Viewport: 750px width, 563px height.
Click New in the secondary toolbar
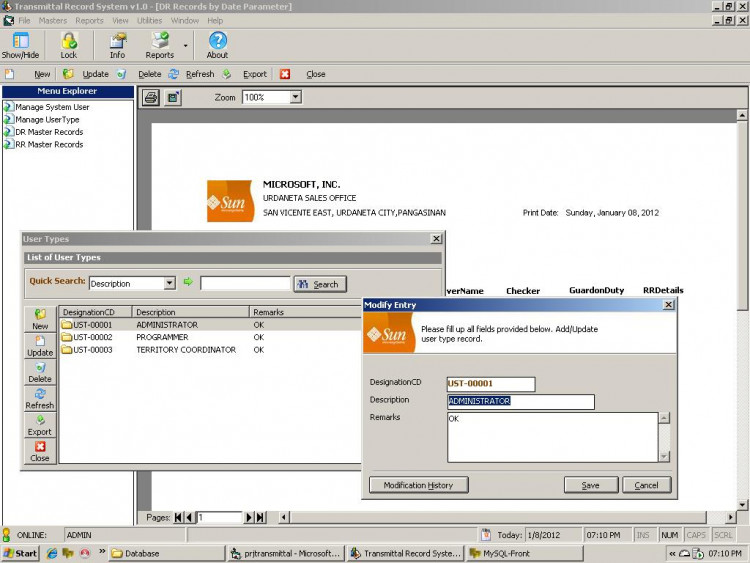pos(42,74)
